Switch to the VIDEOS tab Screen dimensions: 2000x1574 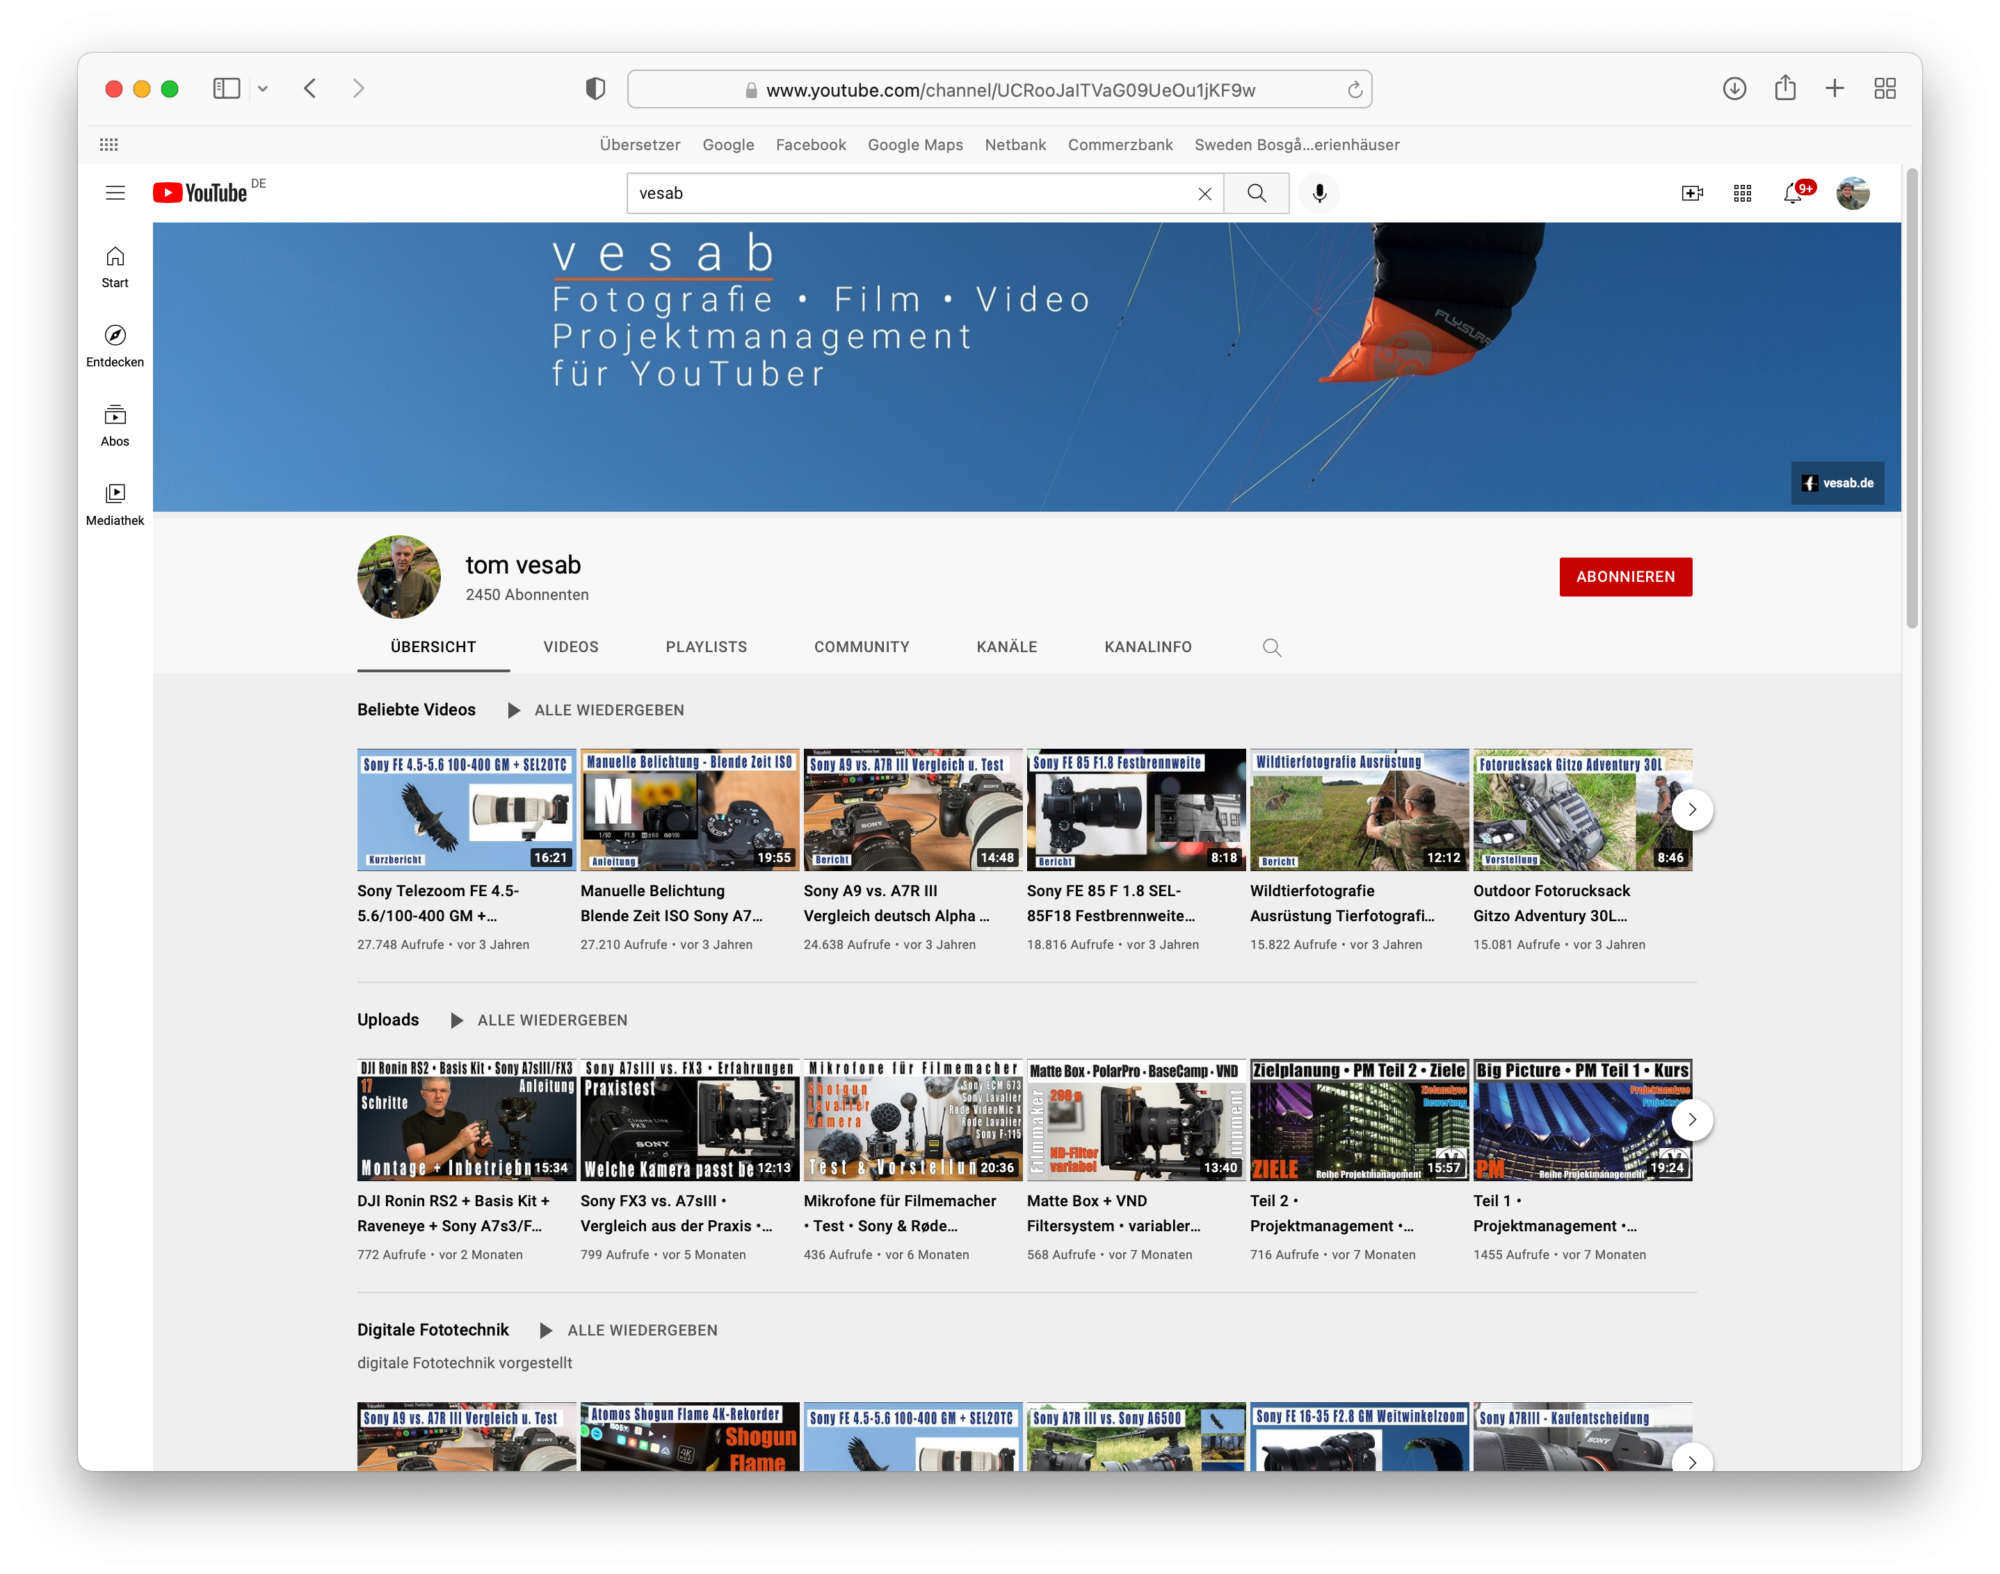pos(570,647)
